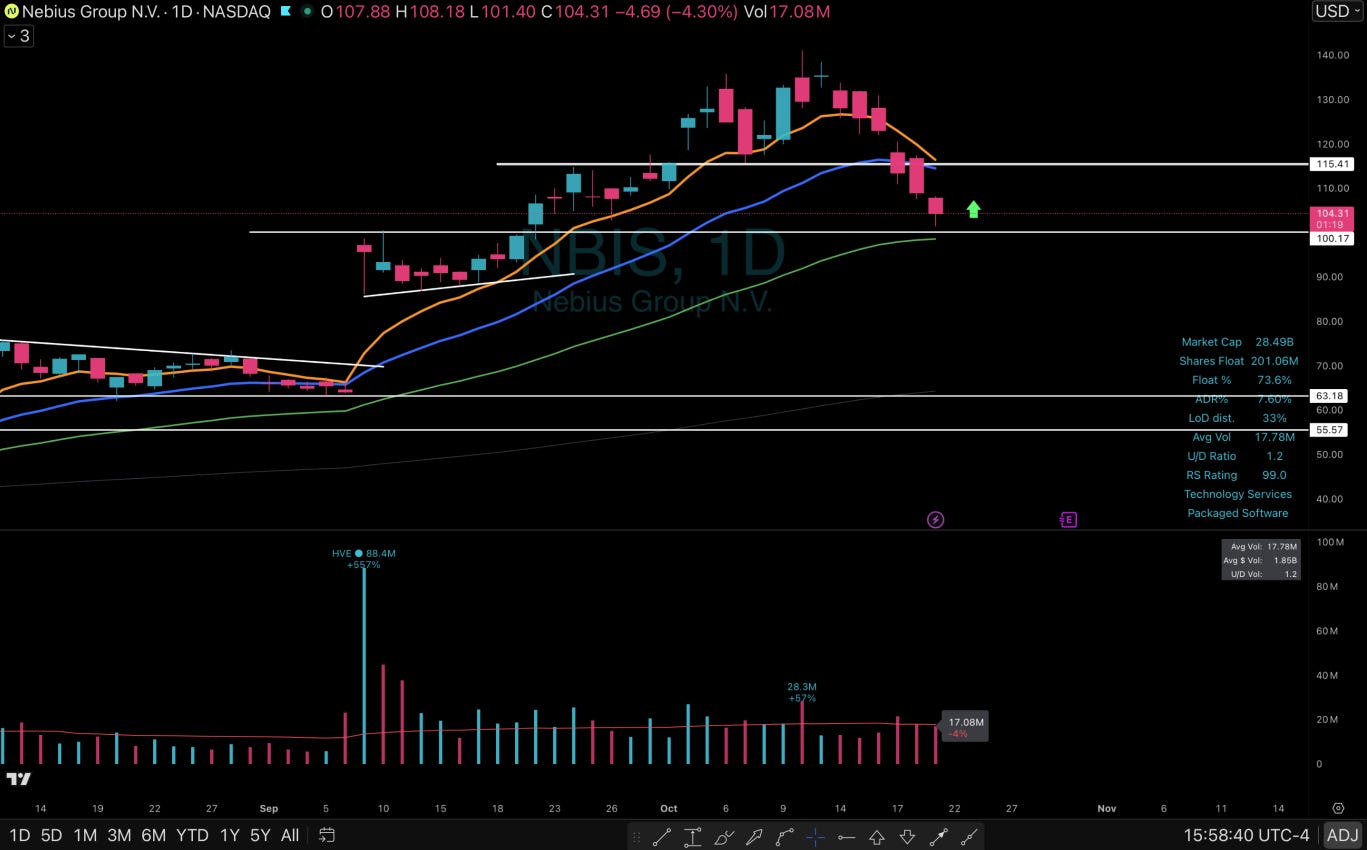Click the Shares Float 201.06M stat
This screenshot has height=850, width=1367.
click(x=1238, y=361)
